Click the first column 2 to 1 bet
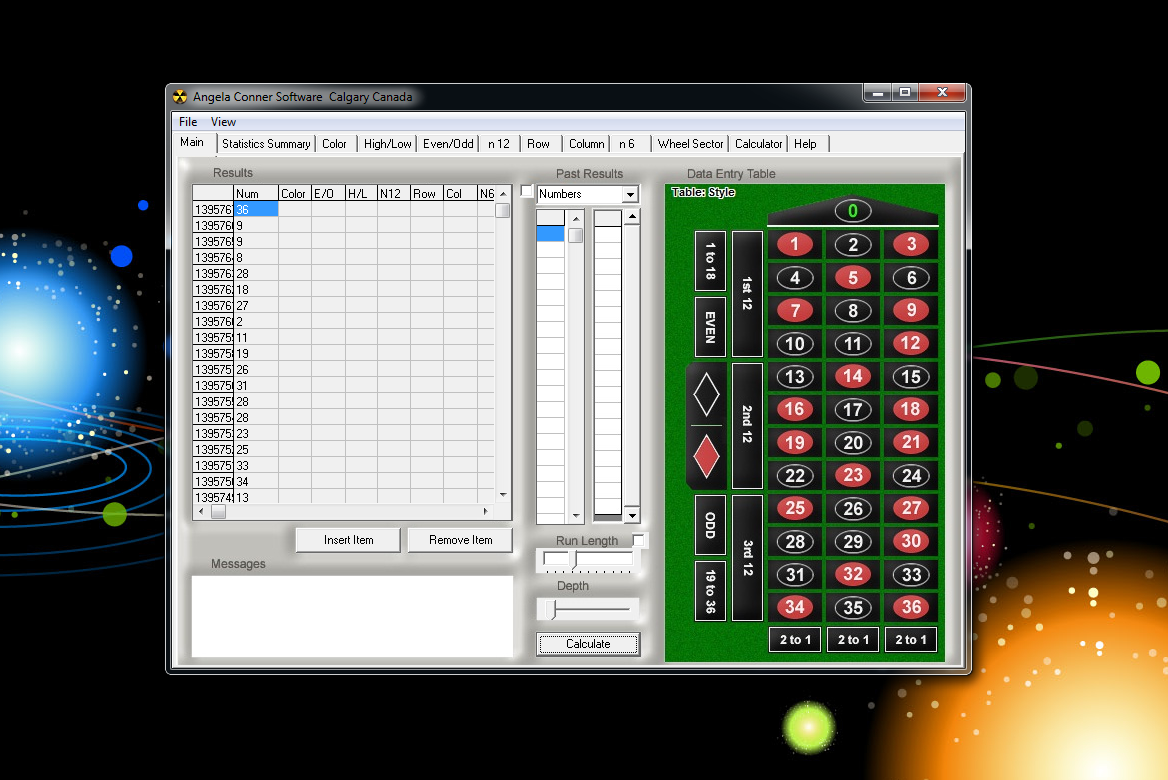 point(795,639)
